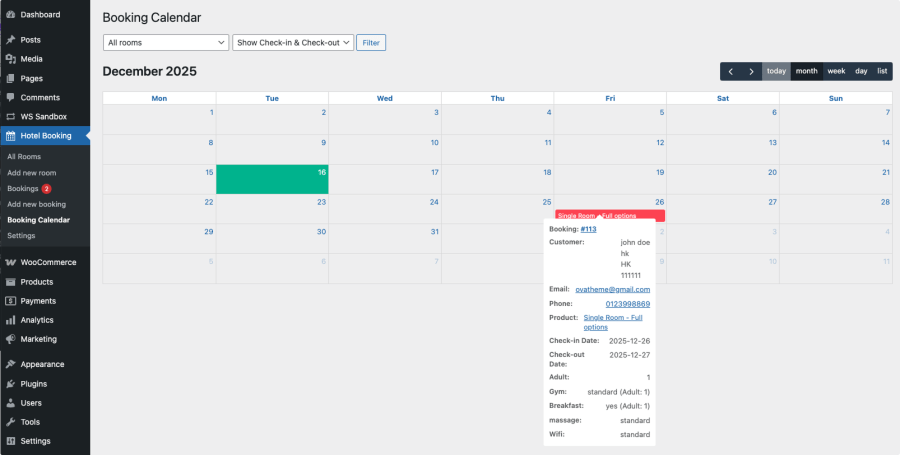Image resolution: width=900 pixels, height=455 pixels.
Task: Click day number 31 in the calendar
Action: [435, 232]
